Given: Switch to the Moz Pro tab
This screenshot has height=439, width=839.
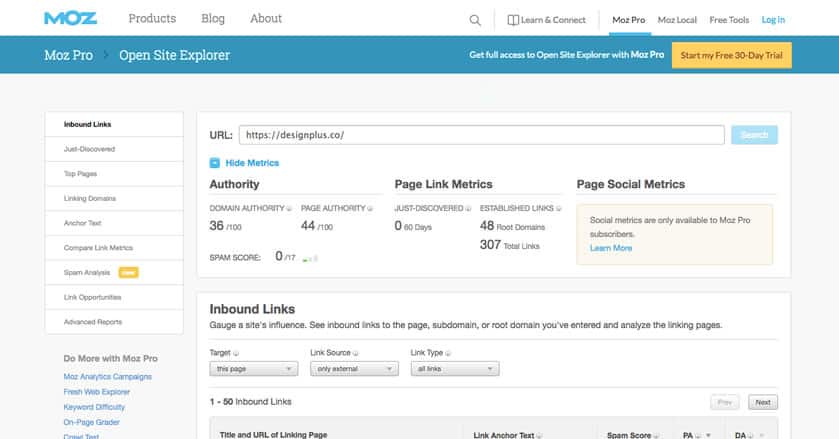Looking at the screenshot, I should [x=629, y=20].
